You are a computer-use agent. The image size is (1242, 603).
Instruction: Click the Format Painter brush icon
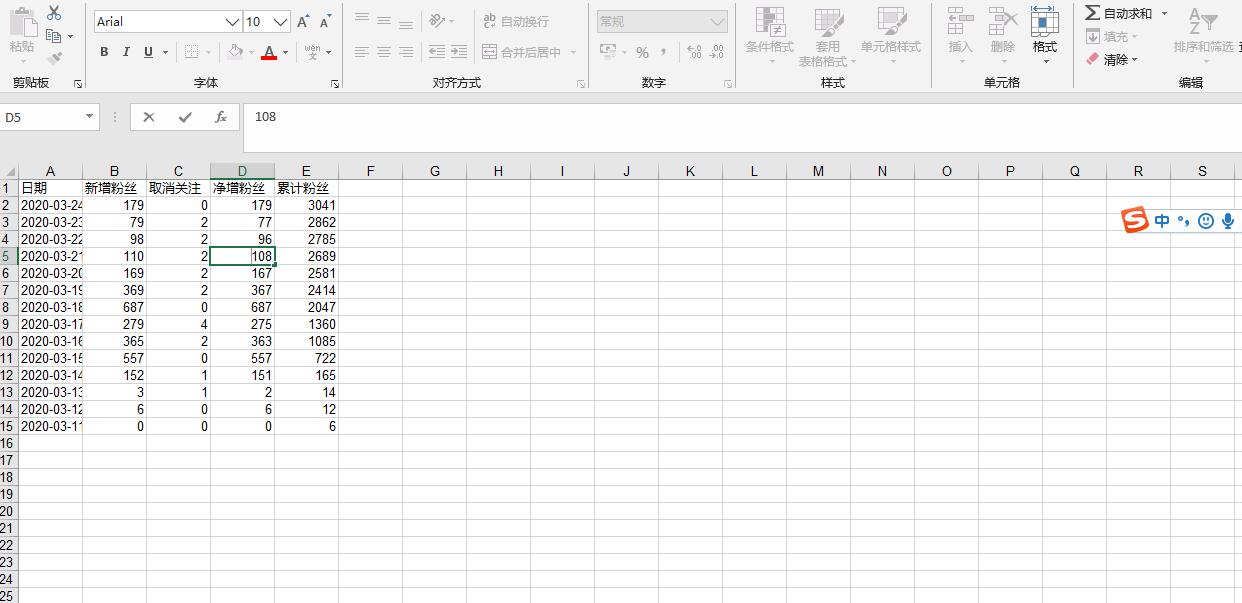54,59
